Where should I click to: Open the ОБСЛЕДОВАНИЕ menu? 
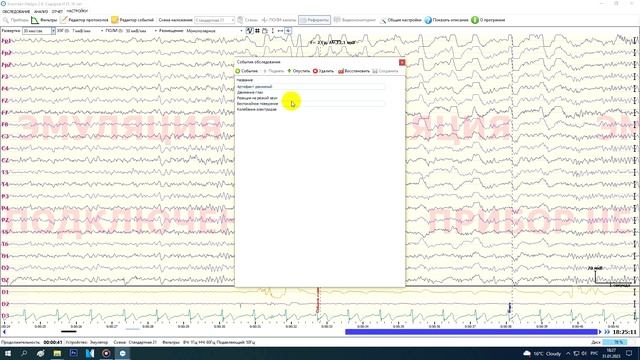16,11
